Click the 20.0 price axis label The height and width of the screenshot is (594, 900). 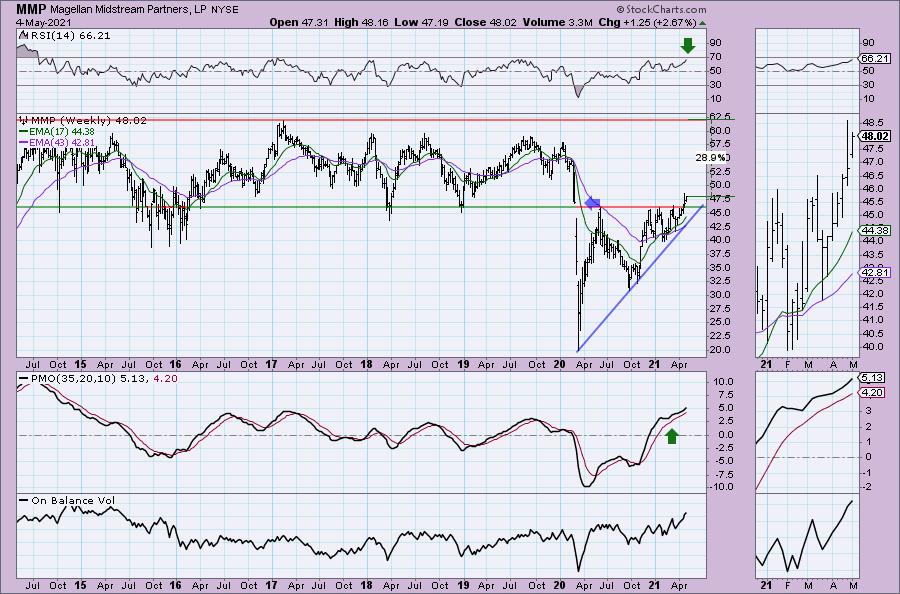pos(720,350)
